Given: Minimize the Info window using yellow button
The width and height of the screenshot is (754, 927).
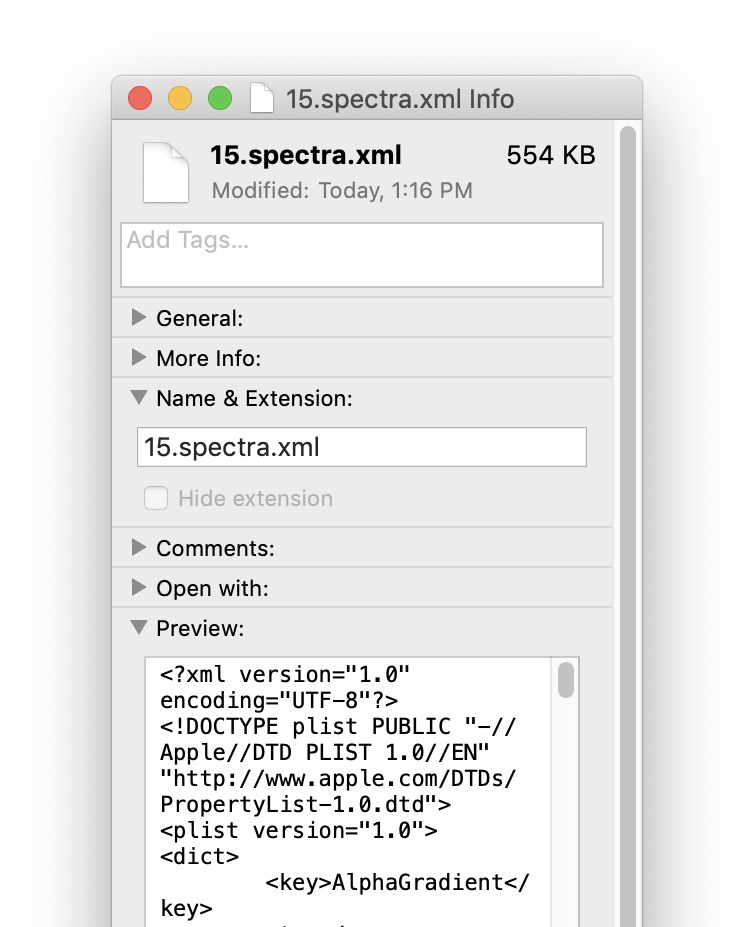Looking at the screenshot, I should point(180,99).
